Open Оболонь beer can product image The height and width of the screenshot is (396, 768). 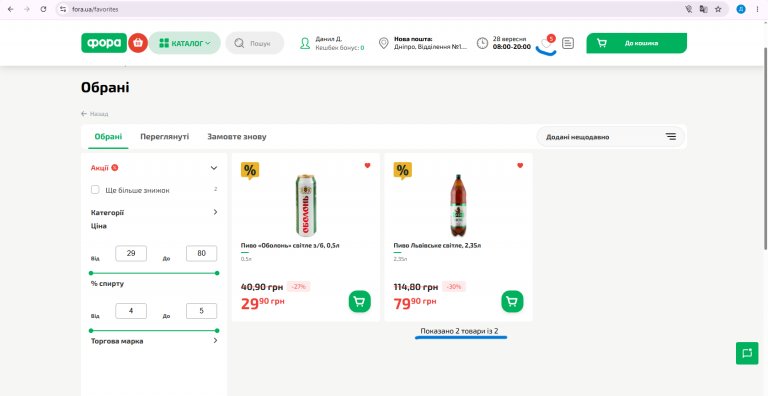306,205
